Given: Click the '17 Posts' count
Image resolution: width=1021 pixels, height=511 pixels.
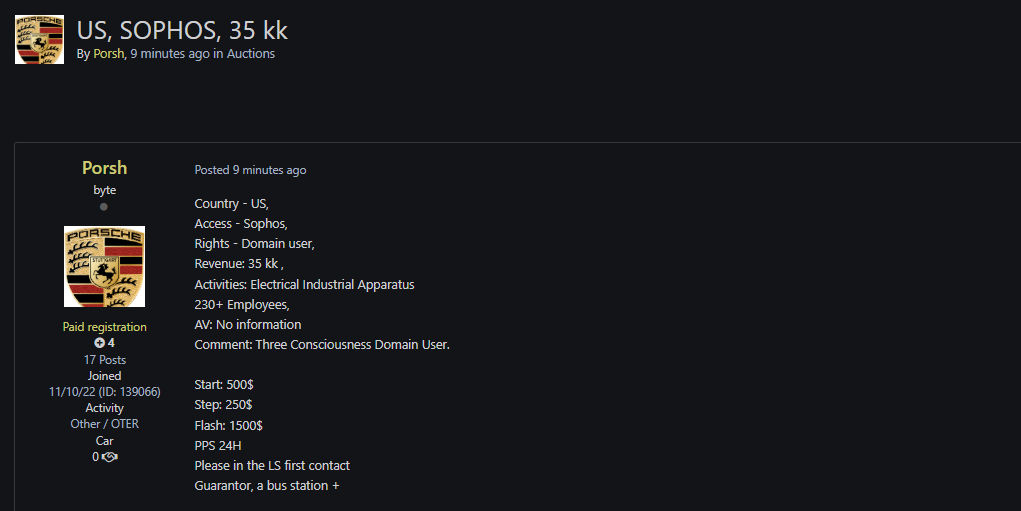Looking at the screenshot, I should [104, 359].
